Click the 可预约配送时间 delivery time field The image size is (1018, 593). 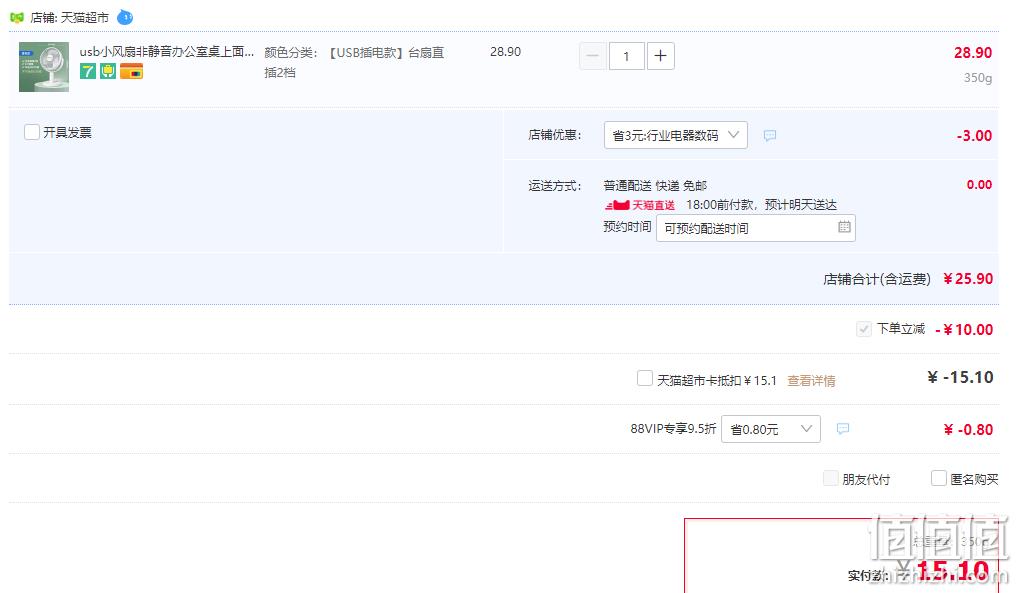(x=756, y=228)
